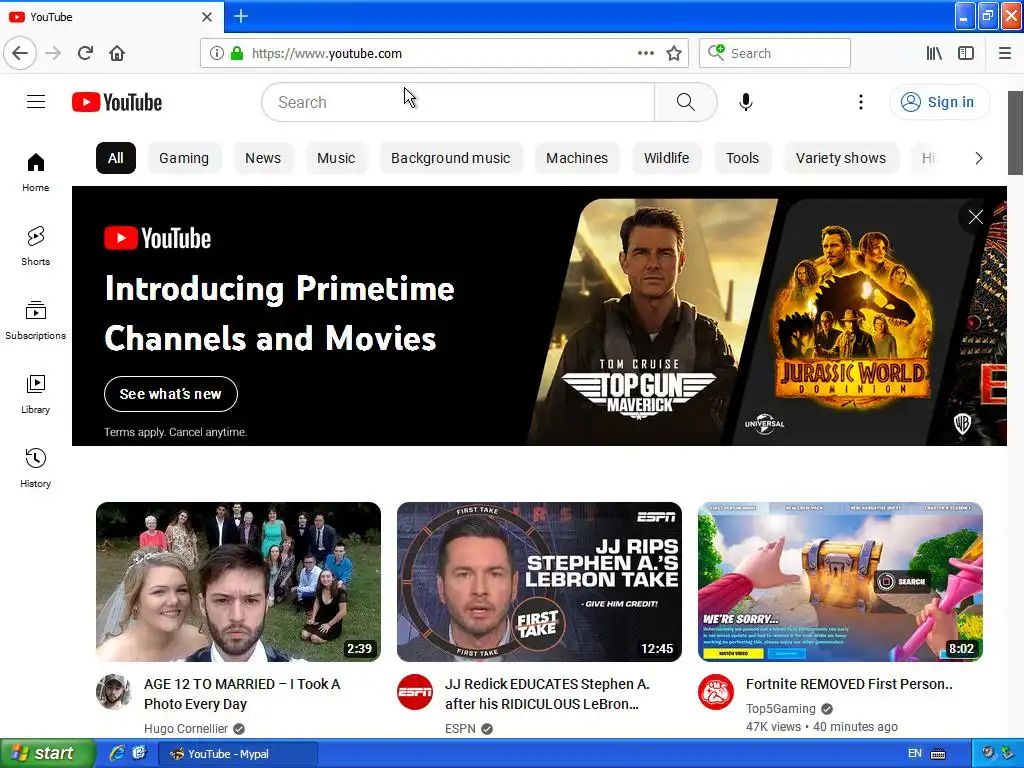Click EN language indicator in taskbar

click(x=914, y=753)
